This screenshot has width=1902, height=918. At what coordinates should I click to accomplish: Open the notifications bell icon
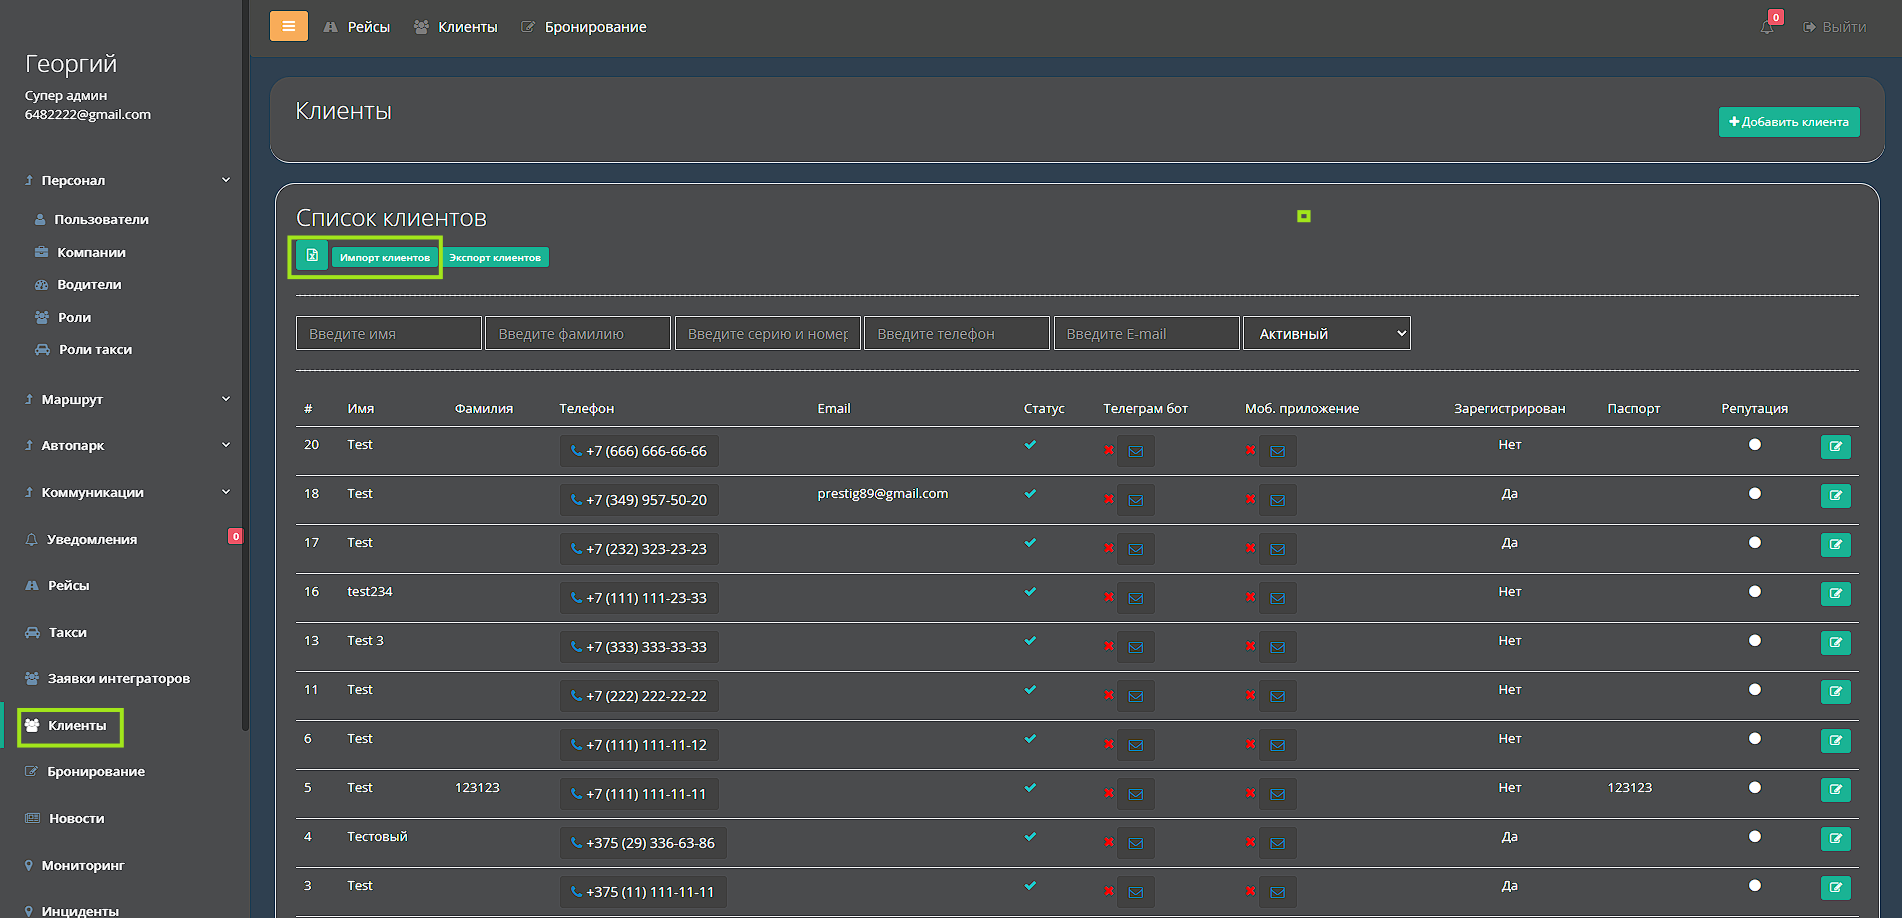point(1767,27)
